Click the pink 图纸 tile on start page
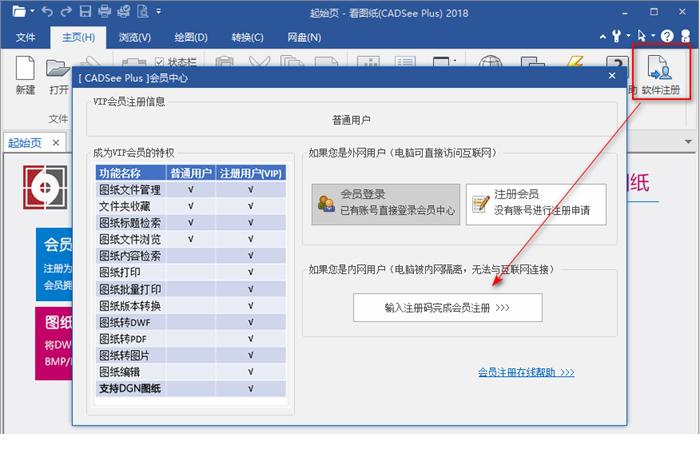This screenshot has width=700, height=451. [x=54, y=343]
